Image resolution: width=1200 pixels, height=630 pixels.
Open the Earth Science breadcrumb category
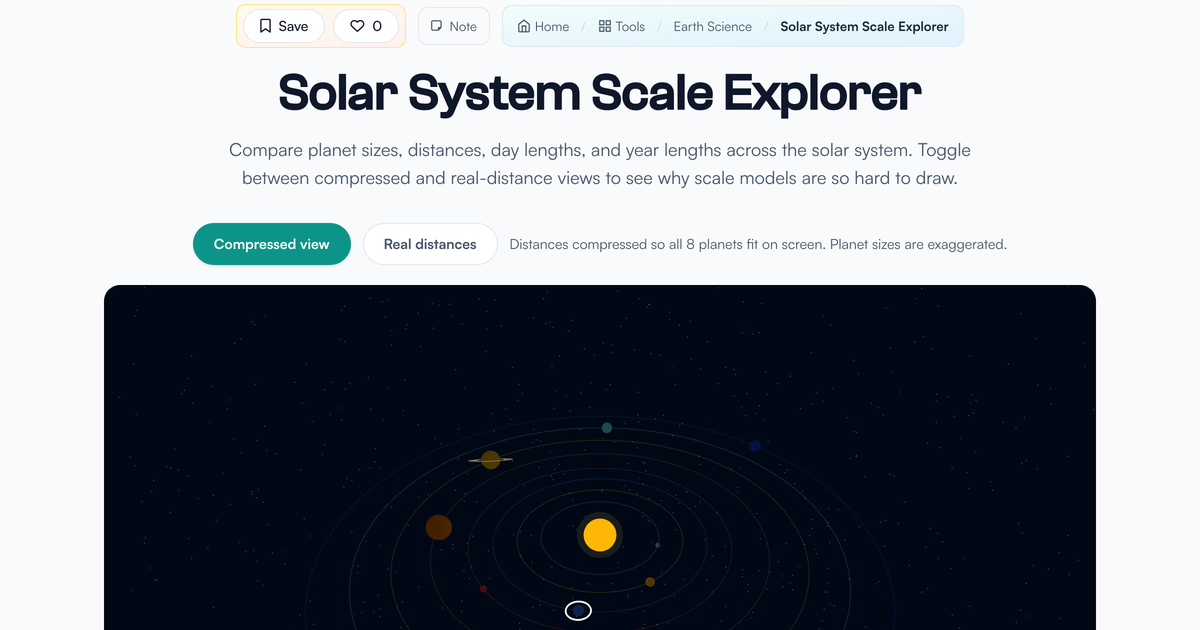click(x=713, y=26)
